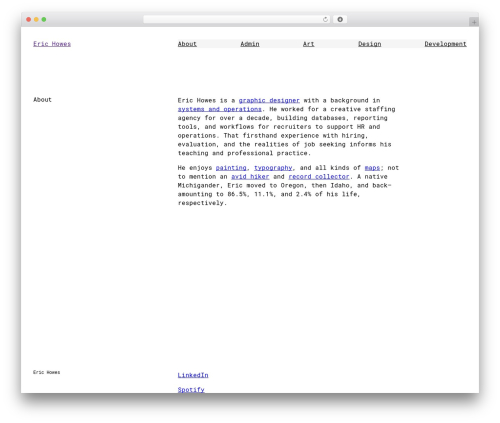Follow the graphic designer link
Viewport: 500px width, 423px height.
coord(269,100)
